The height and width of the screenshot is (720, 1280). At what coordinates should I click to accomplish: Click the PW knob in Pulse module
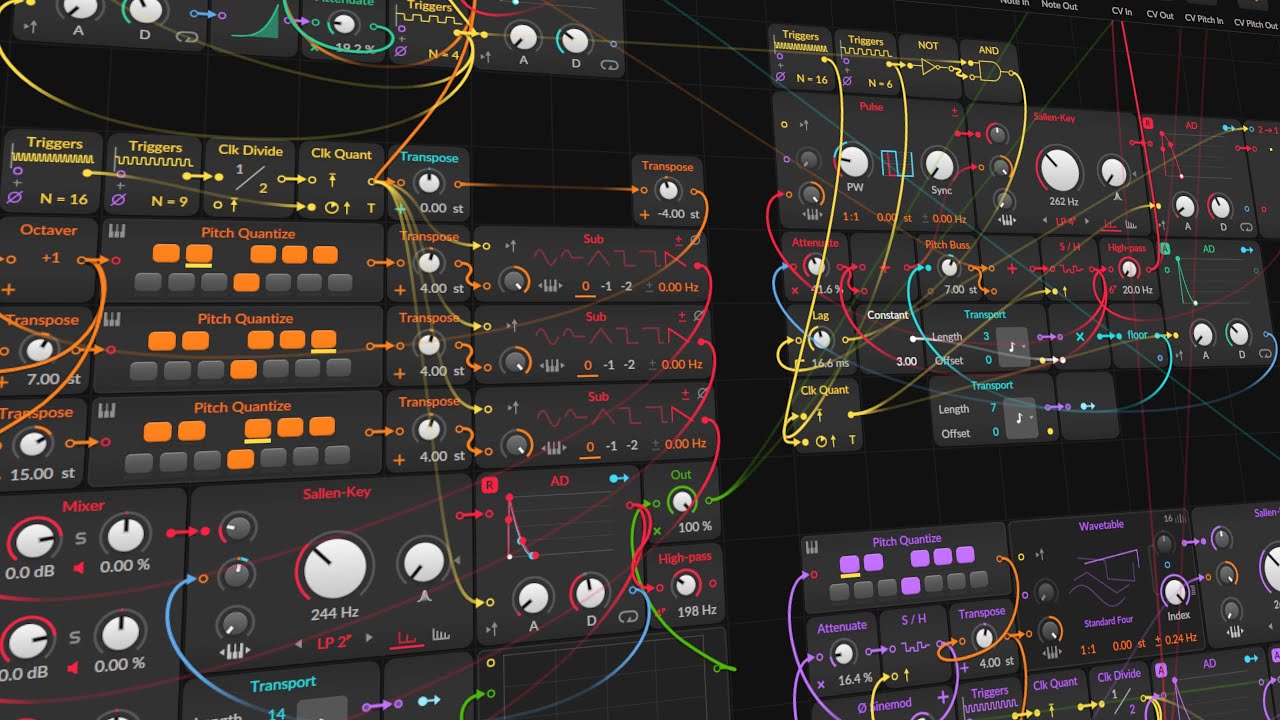pyautogui.click(x=853, y=161)
